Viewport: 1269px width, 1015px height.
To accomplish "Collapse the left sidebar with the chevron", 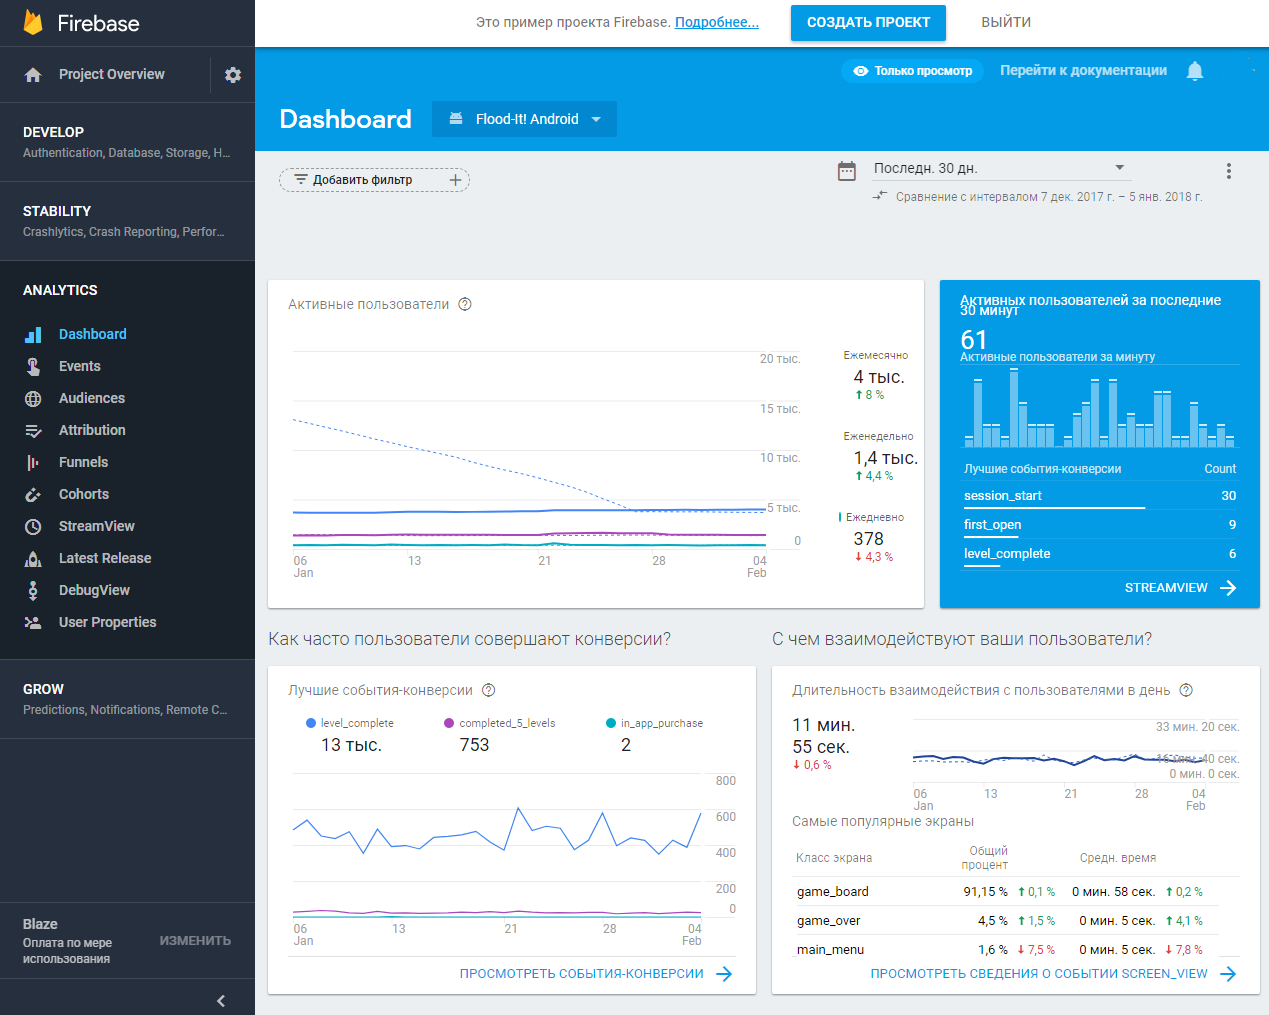I will pyautogui.click(x=220, y=999).
